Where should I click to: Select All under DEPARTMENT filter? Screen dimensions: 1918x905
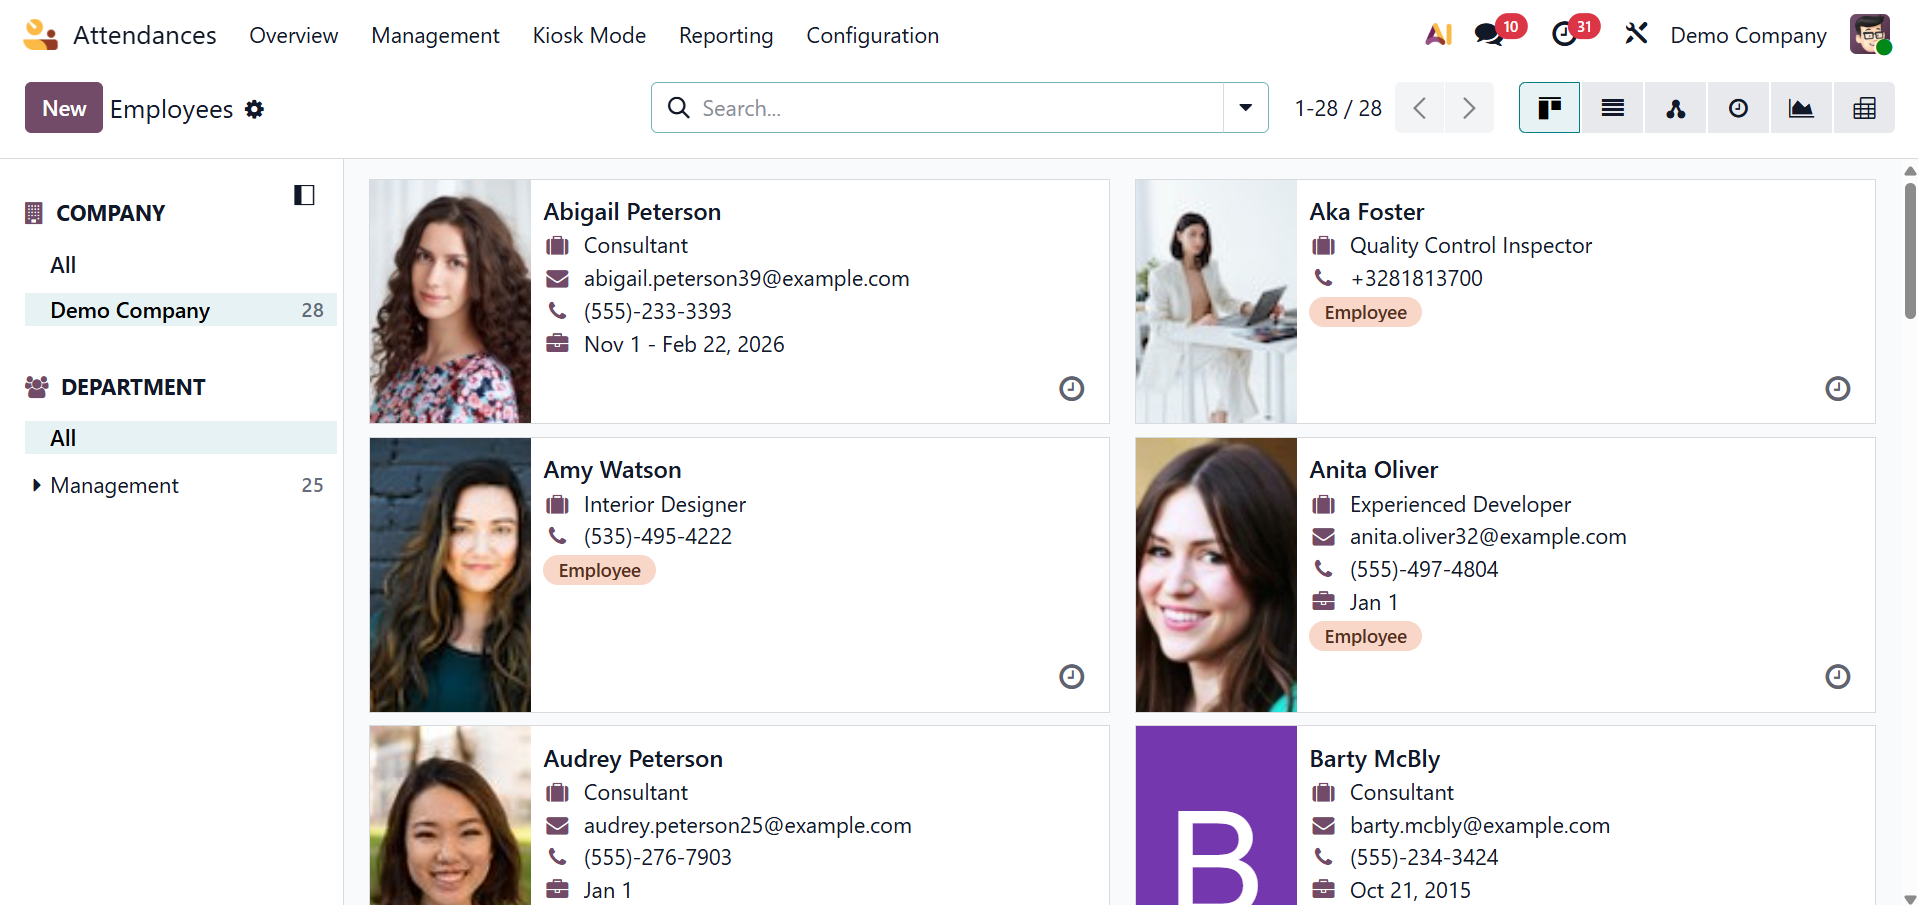[x=180, y=438]
